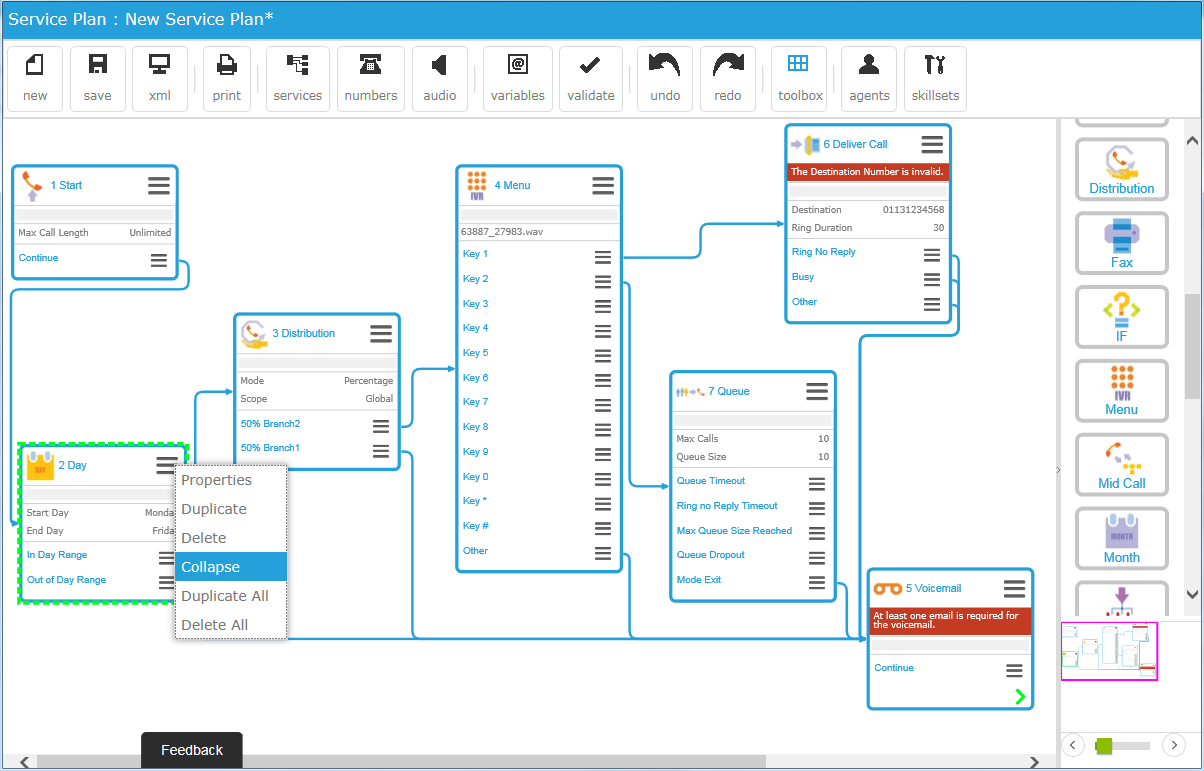Viewport: 1204px width, 771px height.
Task: Adjust the green zoom slider handle
Action: click(x=1104, y=745)
